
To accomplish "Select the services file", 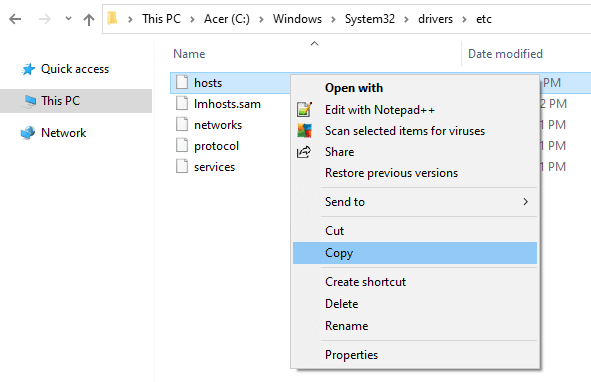I will [x=214, y=167].
